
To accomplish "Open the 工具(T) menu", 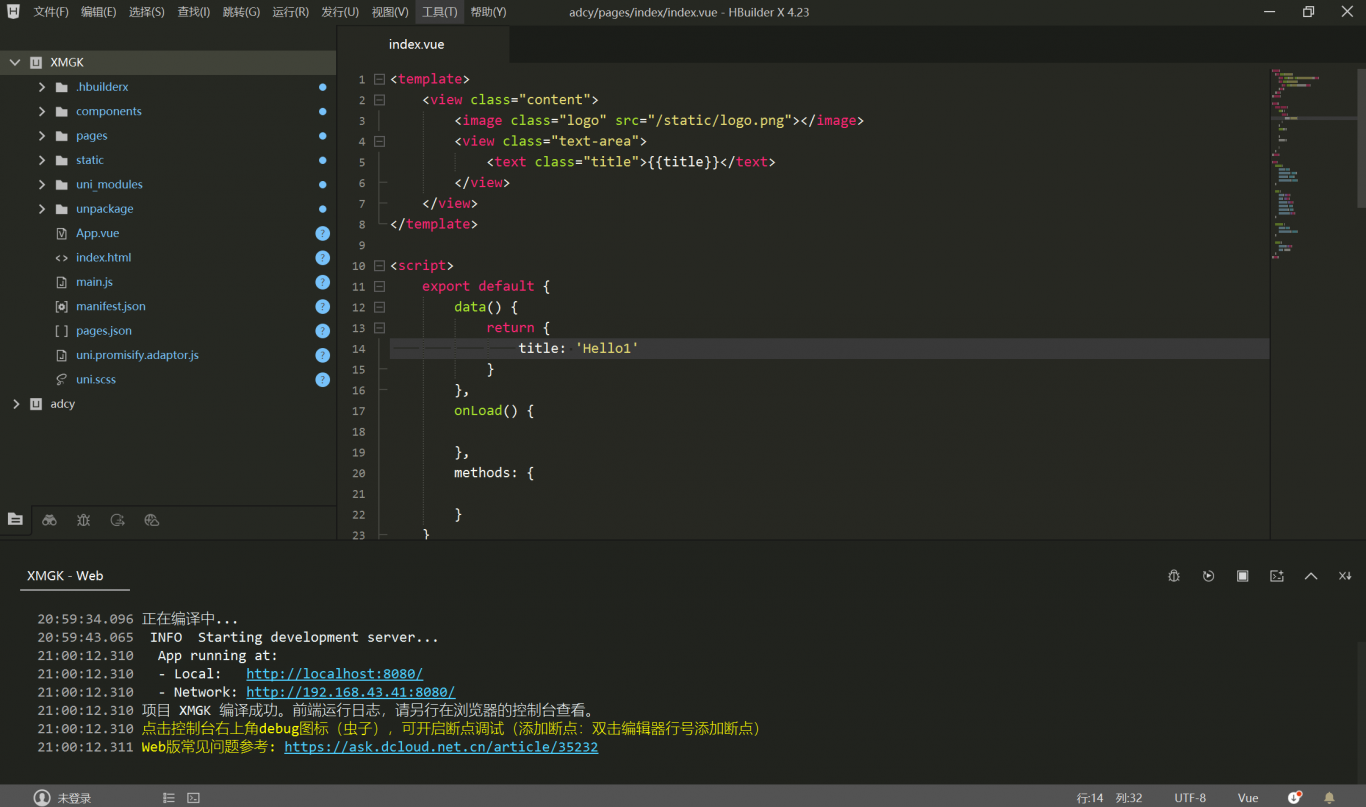I will click(439, 12).
